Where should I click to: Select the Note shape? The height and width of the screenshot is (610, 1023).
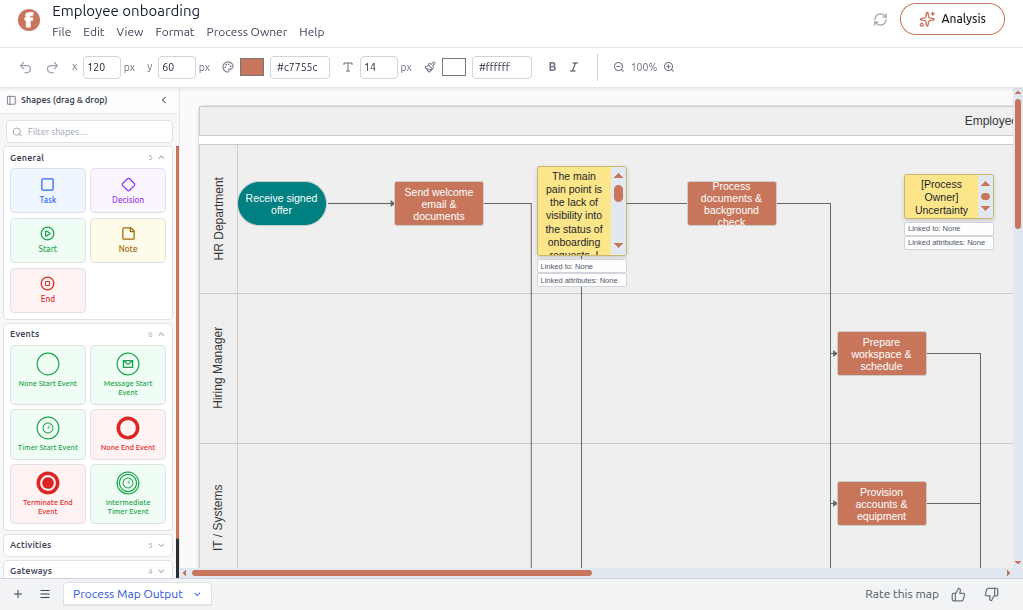(x=128, y=240)
